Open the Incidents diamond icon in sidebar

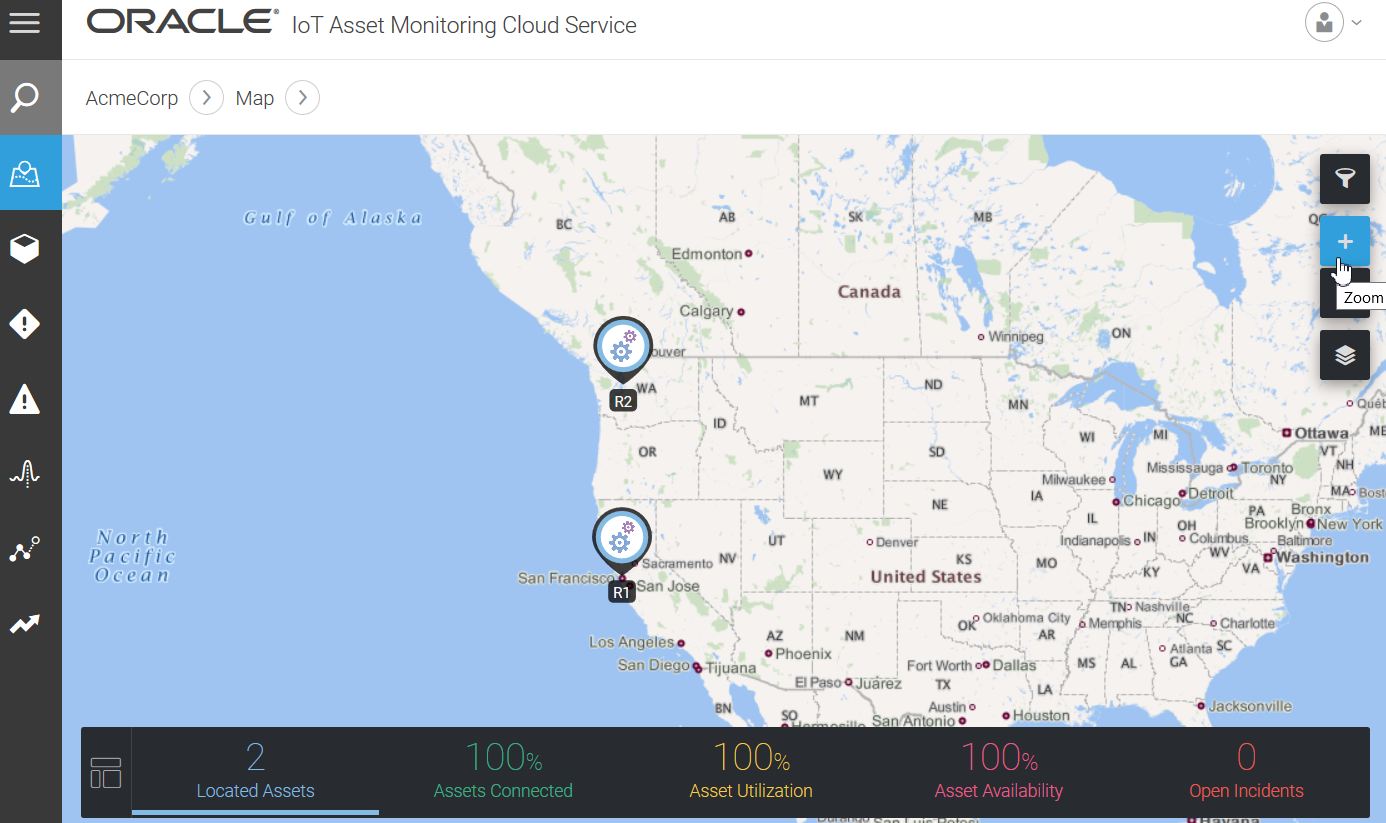point(25,324)
